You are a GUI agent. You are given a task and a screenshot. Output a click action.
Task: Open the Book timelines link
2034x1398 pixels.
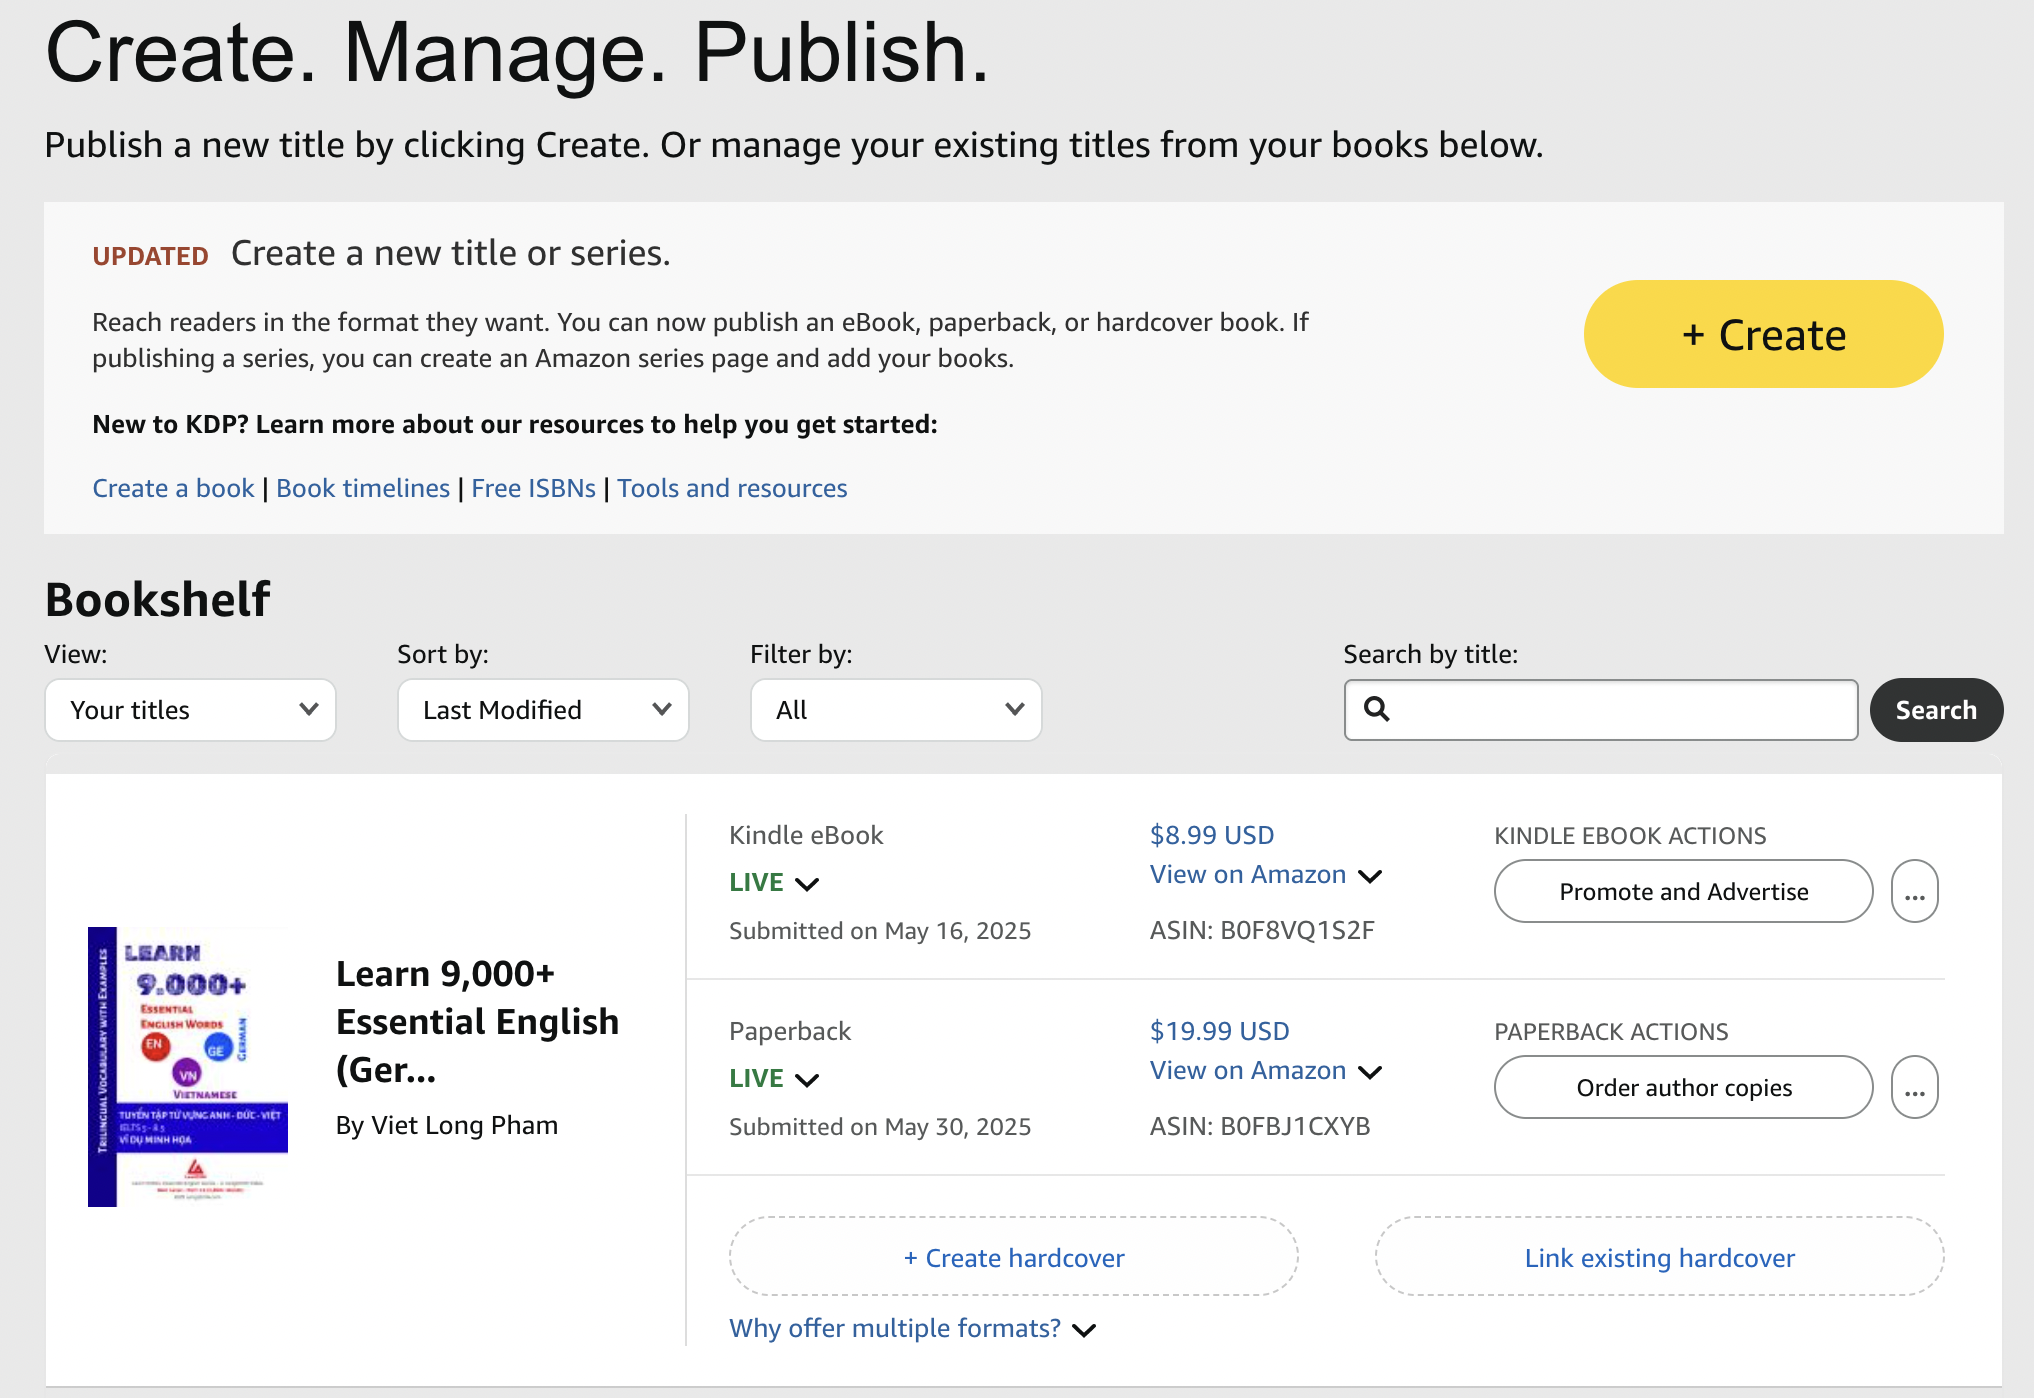(363, 488)
